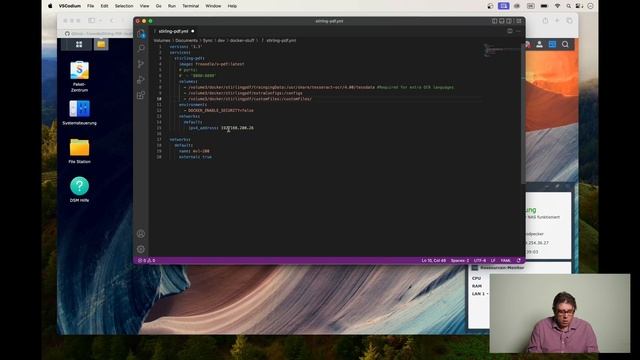Image resolution: width=640 pixels, height=360 pixels.
Task: Open DSM Hilfe on the DSM desktop
Action: (x=79, y=189)
